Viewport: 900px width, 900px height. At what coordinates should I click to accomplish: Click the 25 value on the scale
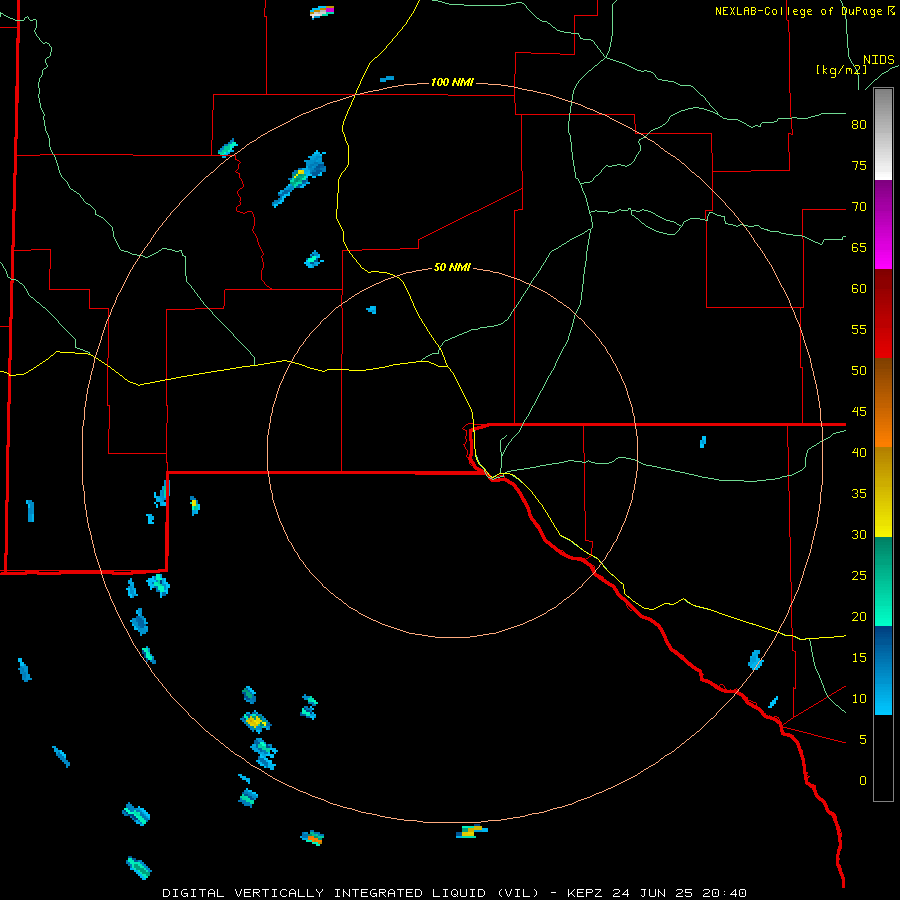[859, 575]
